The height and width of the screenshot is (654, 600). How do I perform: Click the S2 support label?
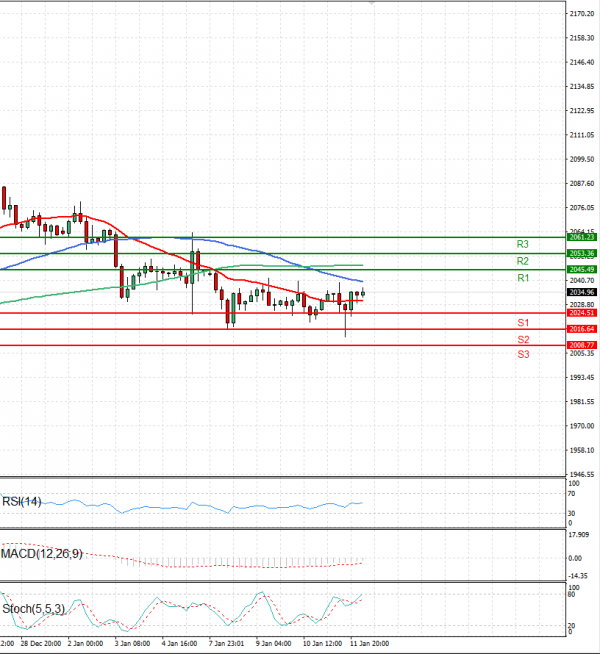click(x=523, y=340)
